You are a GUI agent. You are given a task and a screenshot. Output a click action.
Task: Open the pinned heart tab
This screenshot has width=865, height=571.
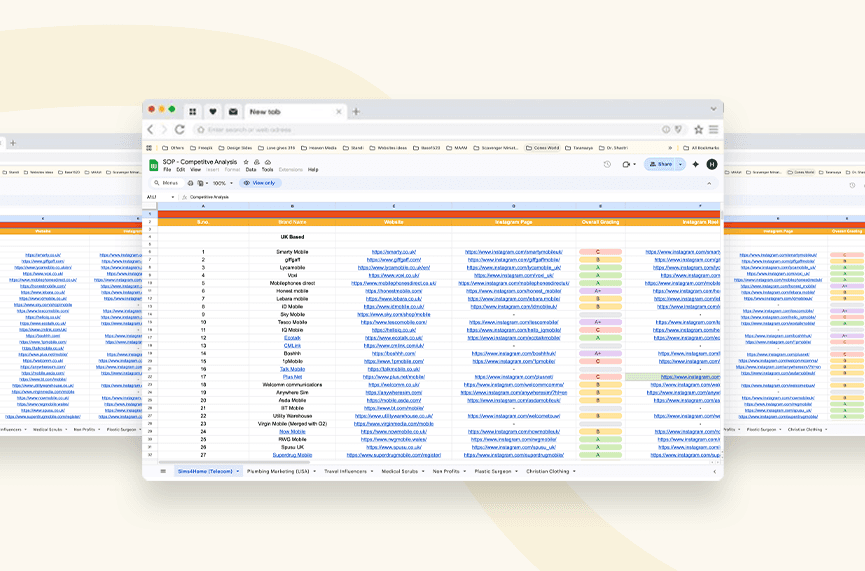tap(213, 111)
